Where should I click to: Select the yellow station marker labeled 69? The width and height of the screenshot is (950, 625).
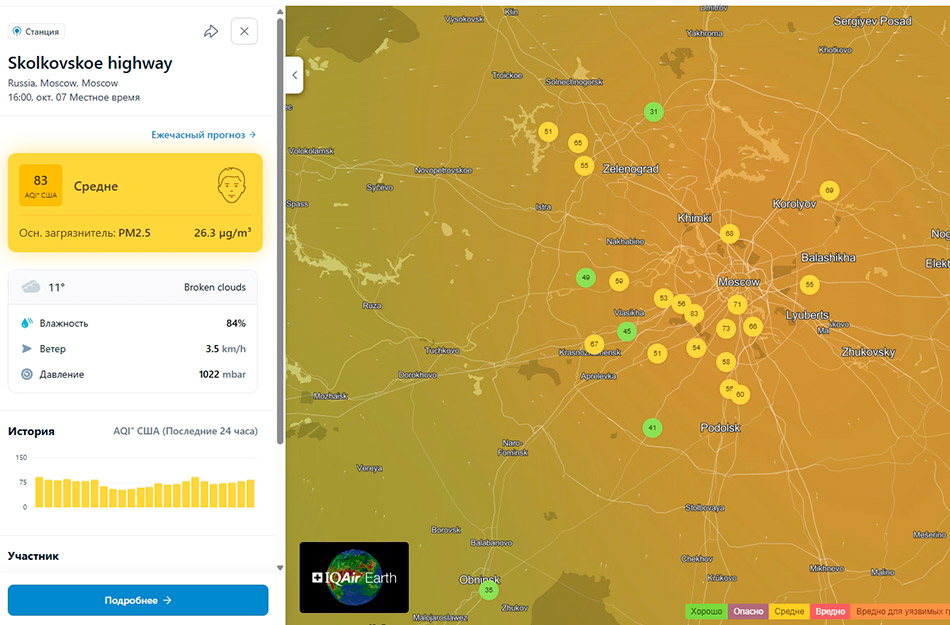[x=828, y=190]
